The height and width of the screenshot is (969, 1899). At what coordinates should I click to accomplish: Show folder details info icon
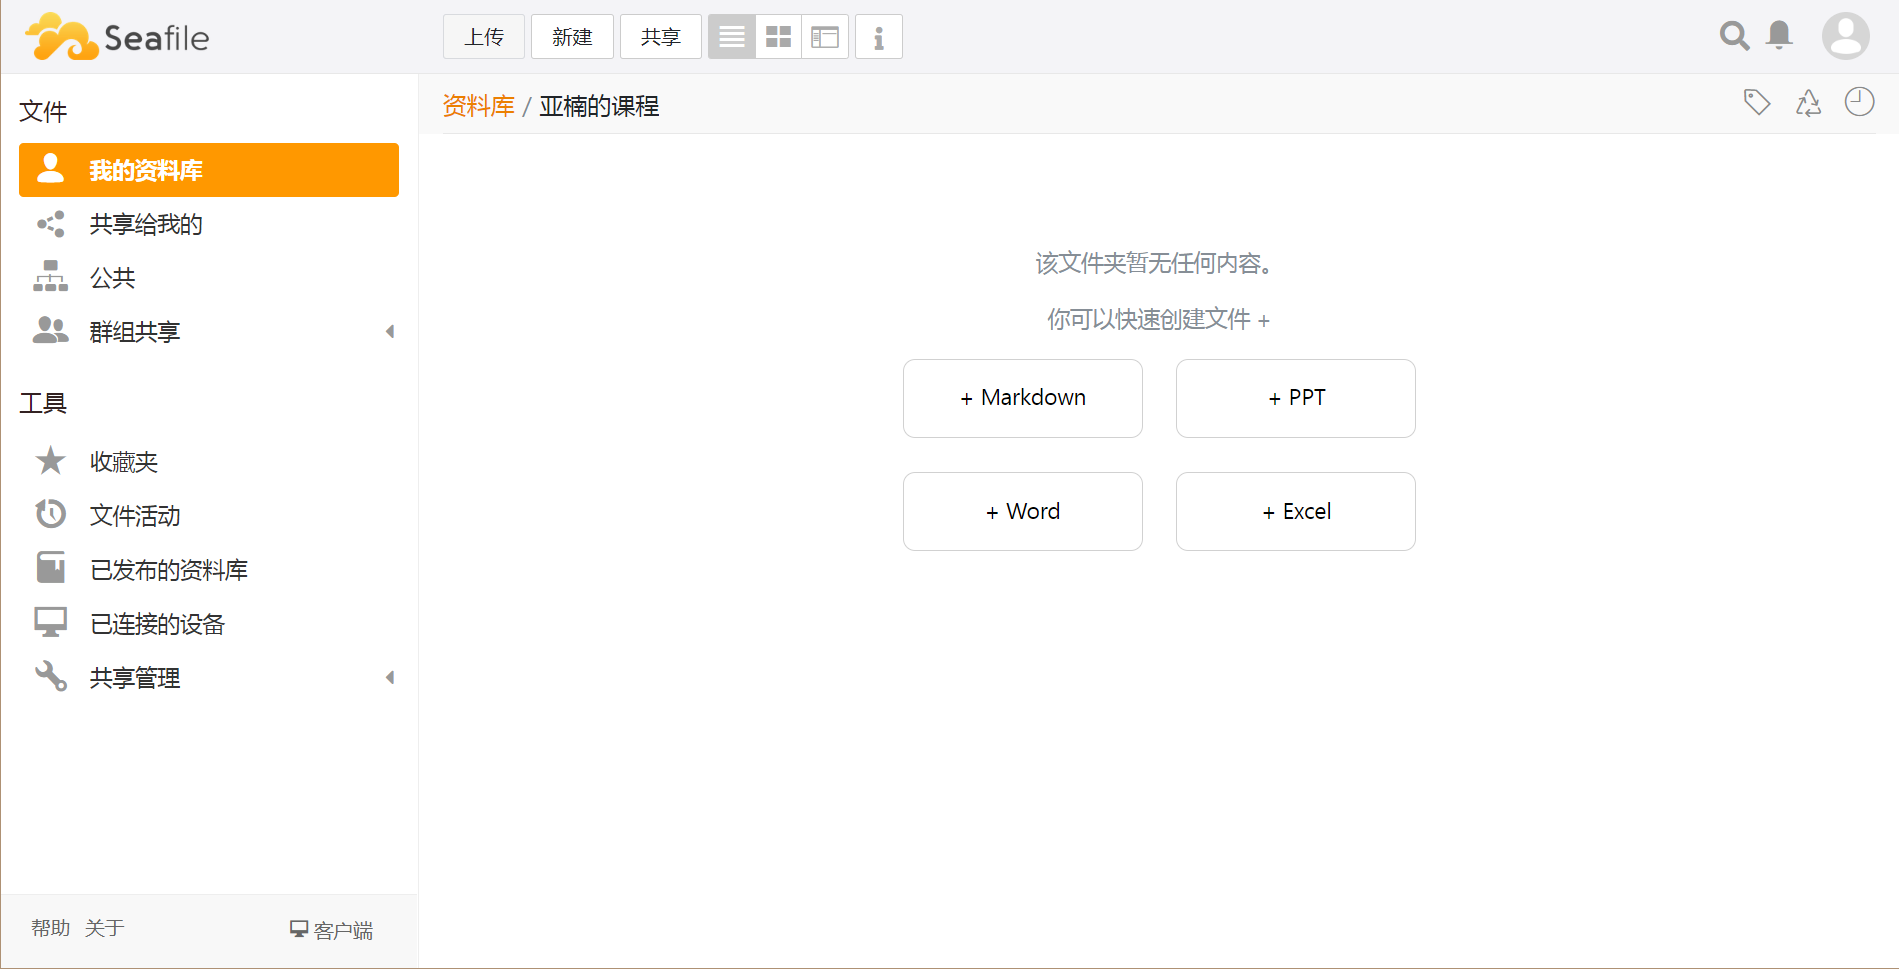[879, 37]
